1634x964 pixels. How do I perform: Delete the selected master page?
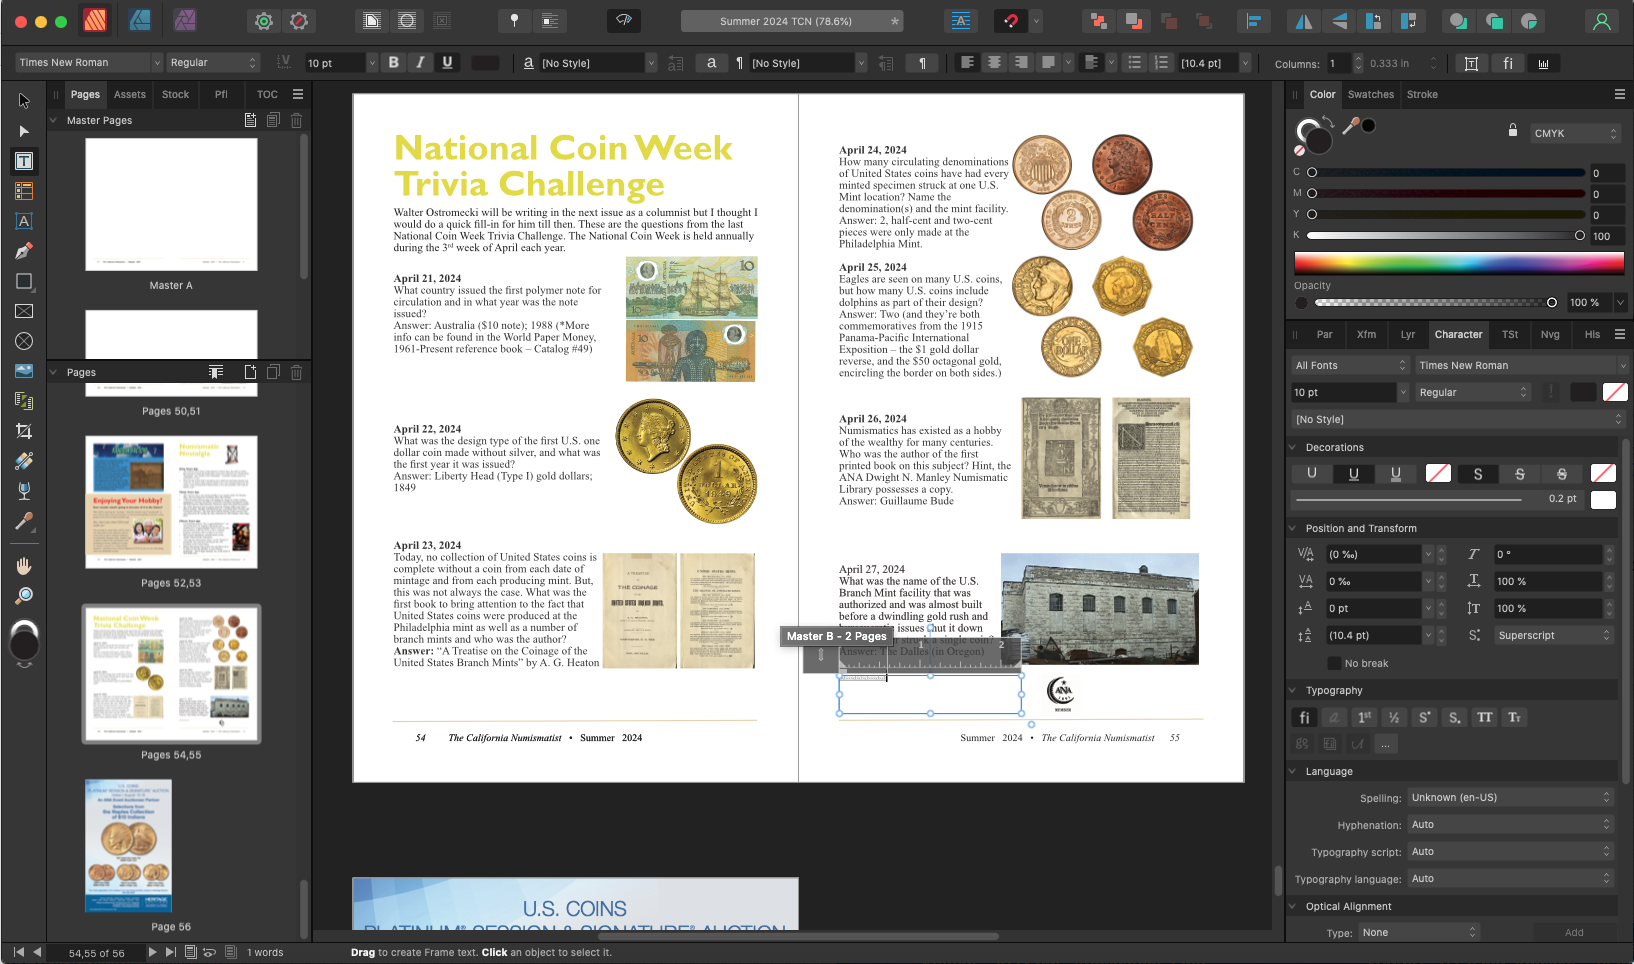click(x=296, y=120)
